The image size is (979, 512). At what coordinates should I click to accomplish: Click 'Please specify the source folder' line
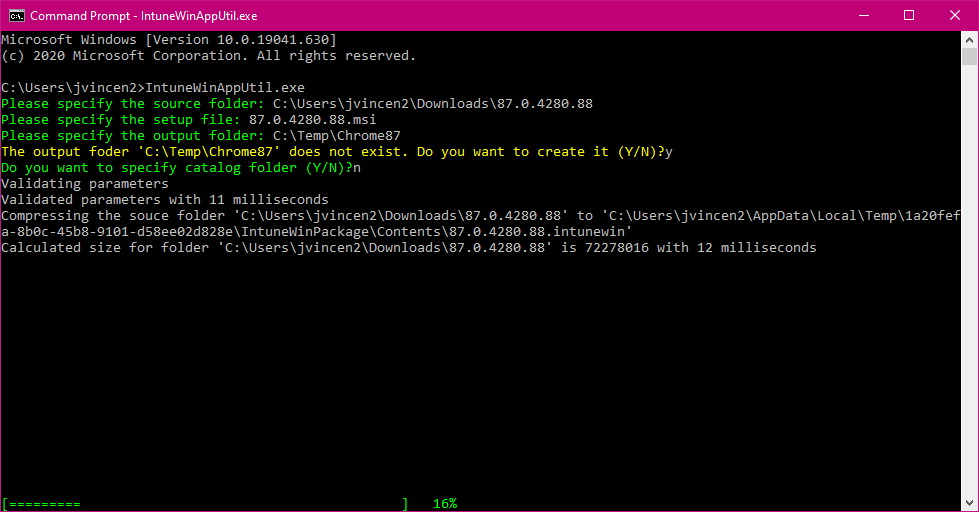(x=297, y=104)
